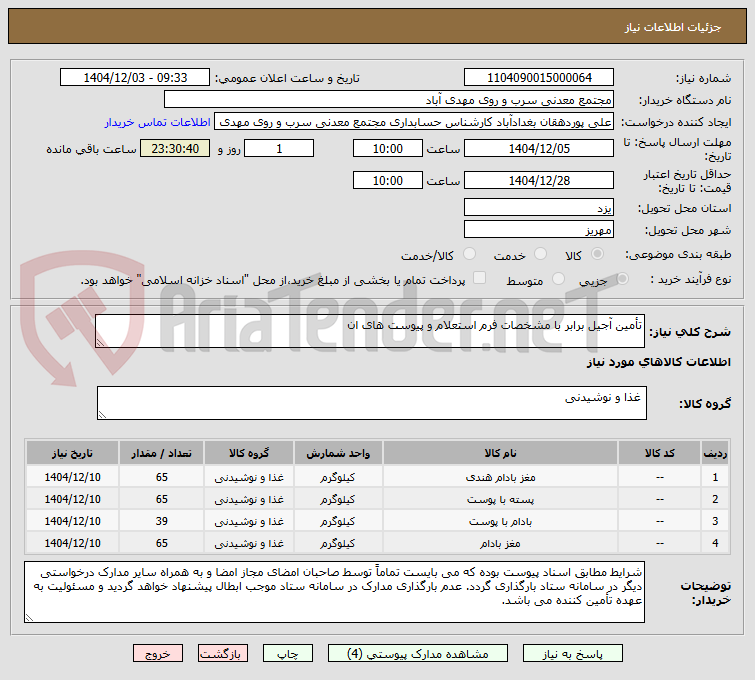This screenshot has width=755, height=680.
Task: Click the توضیحات خریدار notes text area
Action: (x=334, y=592)
